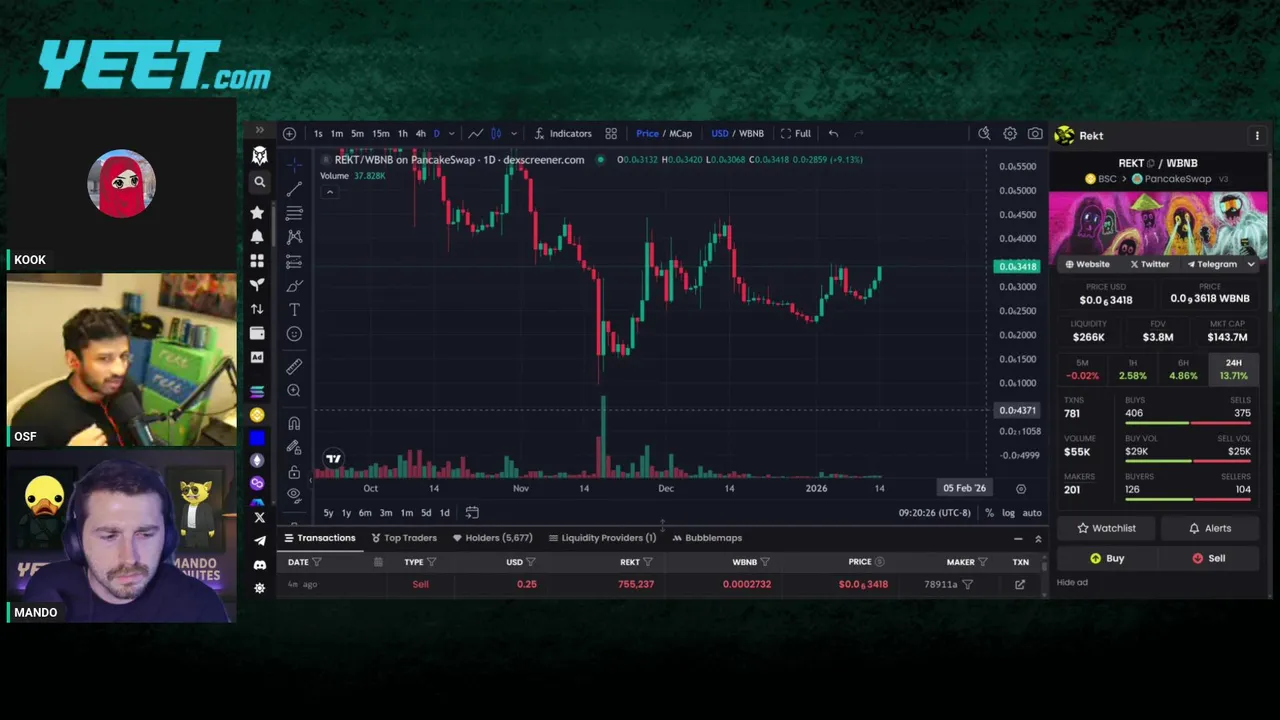Viewport: 1280px width, 720px height.
Task: Select the BNB chain coin icon
Action: [257, 415]
